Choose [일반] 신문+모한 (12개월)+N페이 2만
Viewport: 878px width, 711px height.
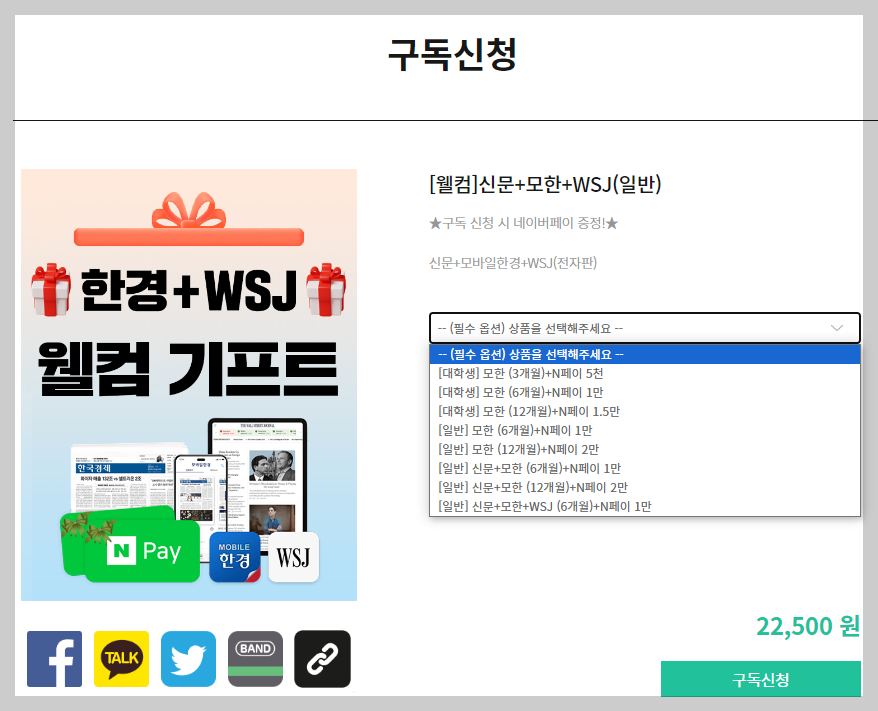pyautogui.click(x=645, y=488)
